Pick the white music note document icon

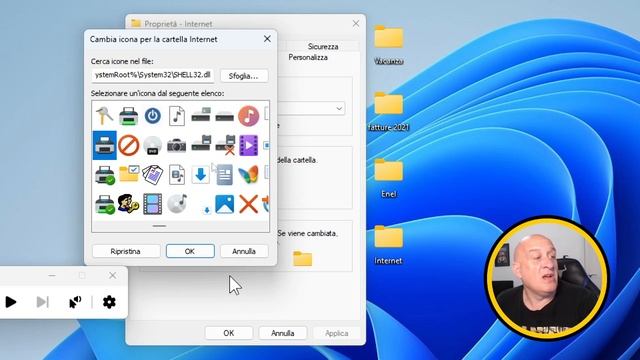click(x=176, y=116)
